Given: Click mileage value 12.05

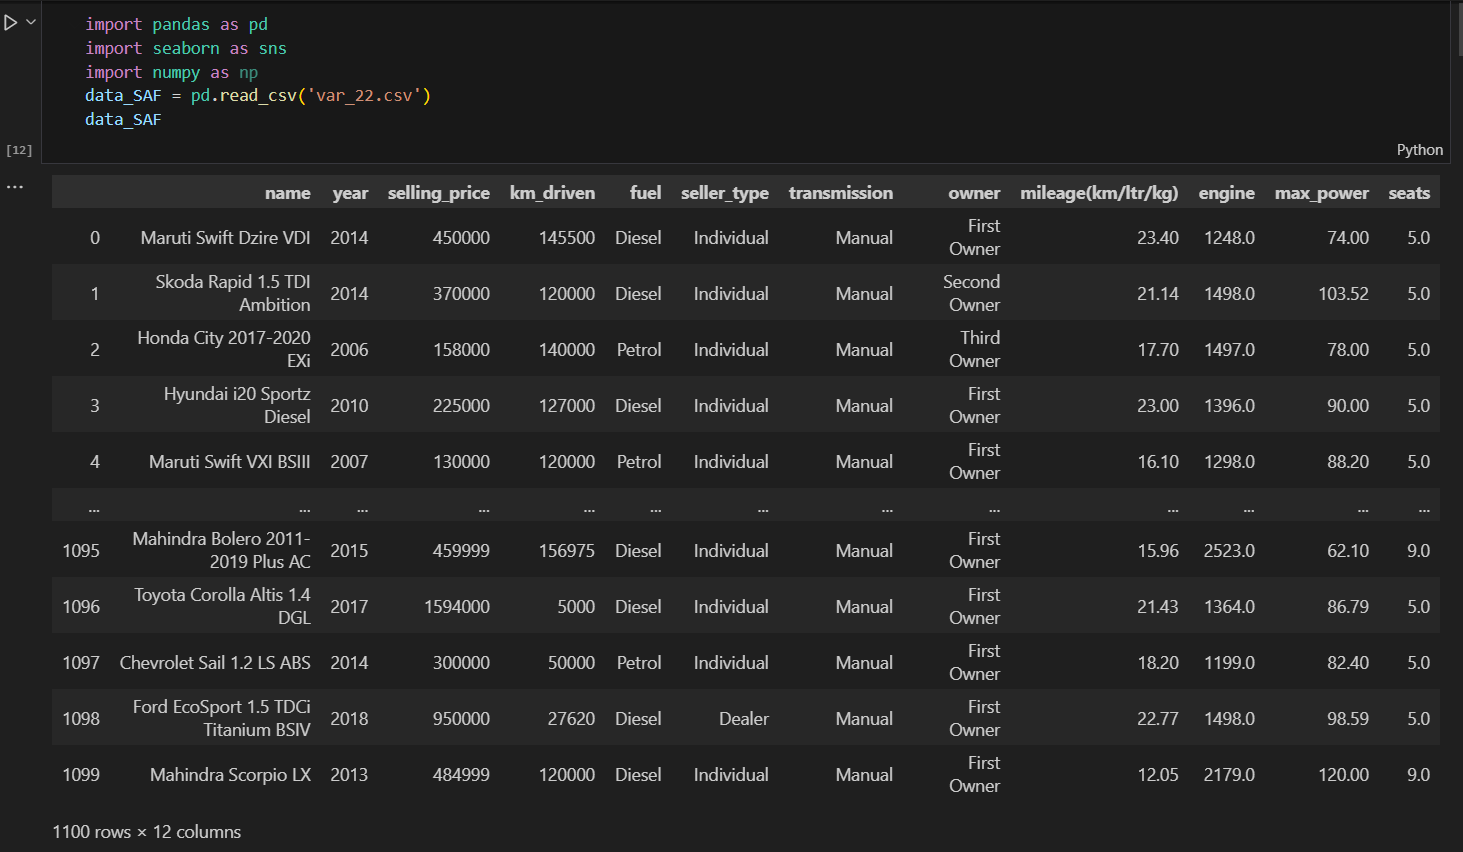Looking at the screenshot, I should pos(1157,775).
